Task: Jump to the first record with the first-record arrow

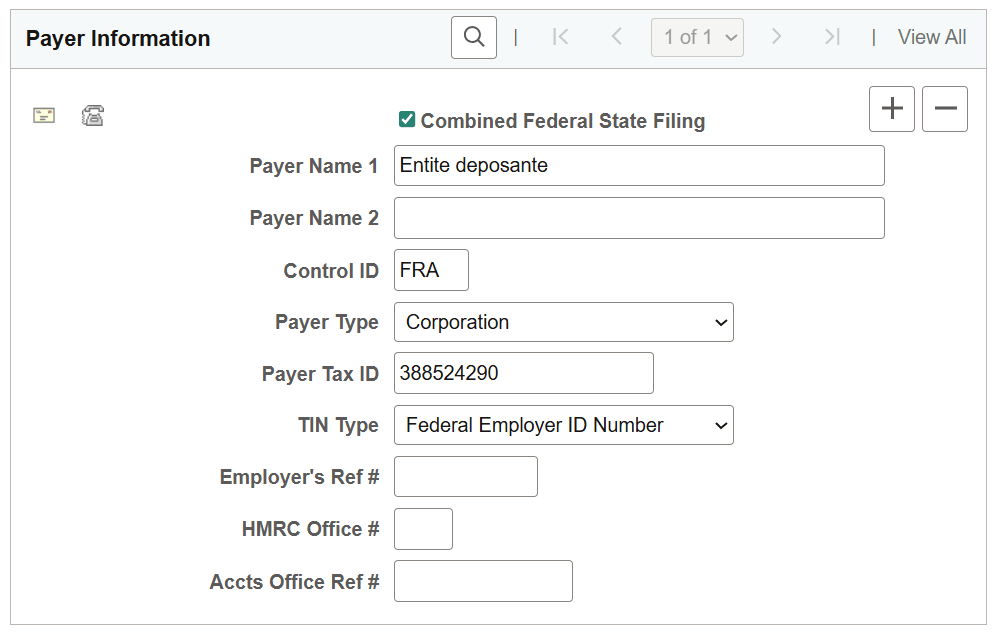Action: (561, 37)
